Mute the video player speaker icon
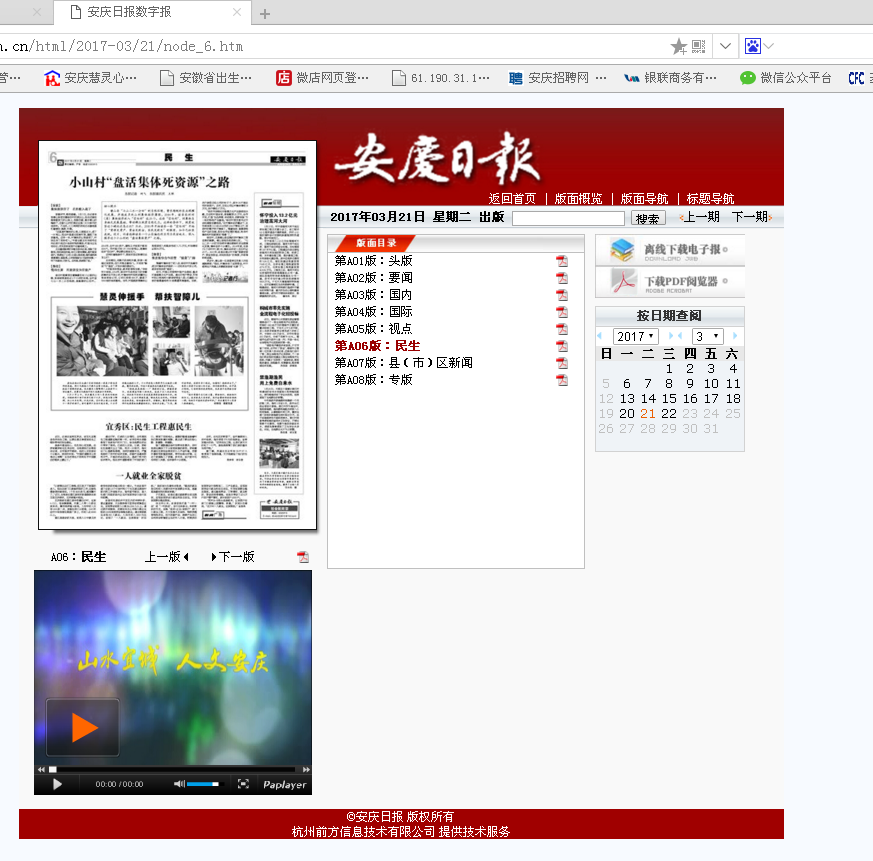Viewport: 873px width, 861px height. click(179, 784)
